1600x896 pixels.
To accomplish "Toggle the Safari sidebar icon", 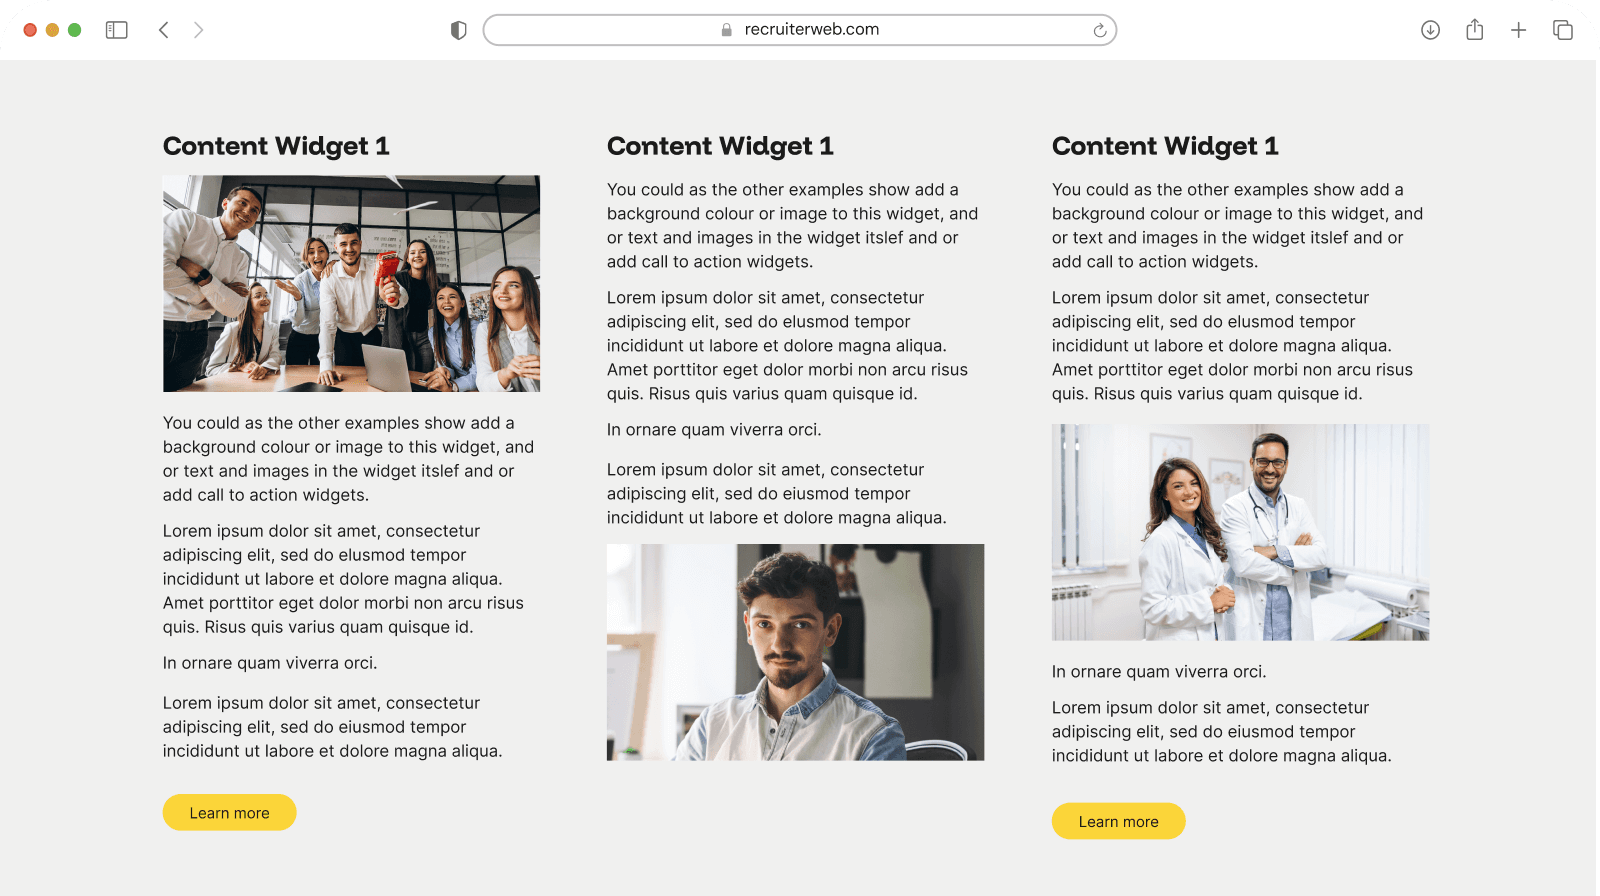I will click(x=117, y=30).
